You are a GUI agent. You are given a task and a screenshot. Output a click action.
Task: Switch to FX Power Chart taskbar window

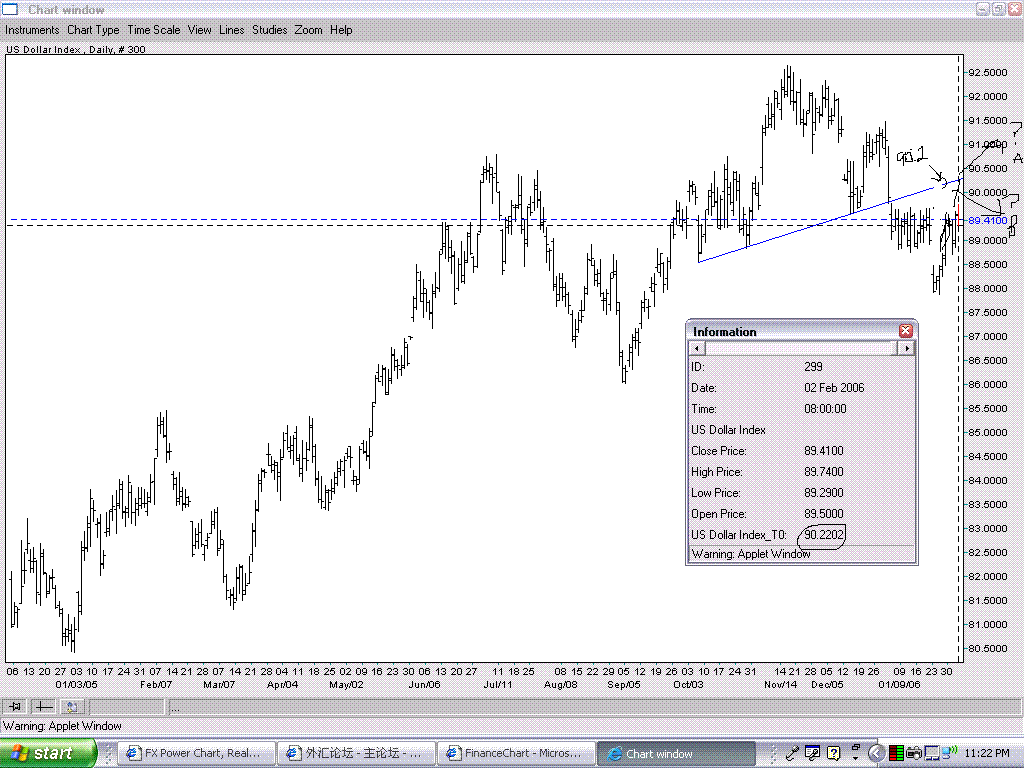(196, 753)
